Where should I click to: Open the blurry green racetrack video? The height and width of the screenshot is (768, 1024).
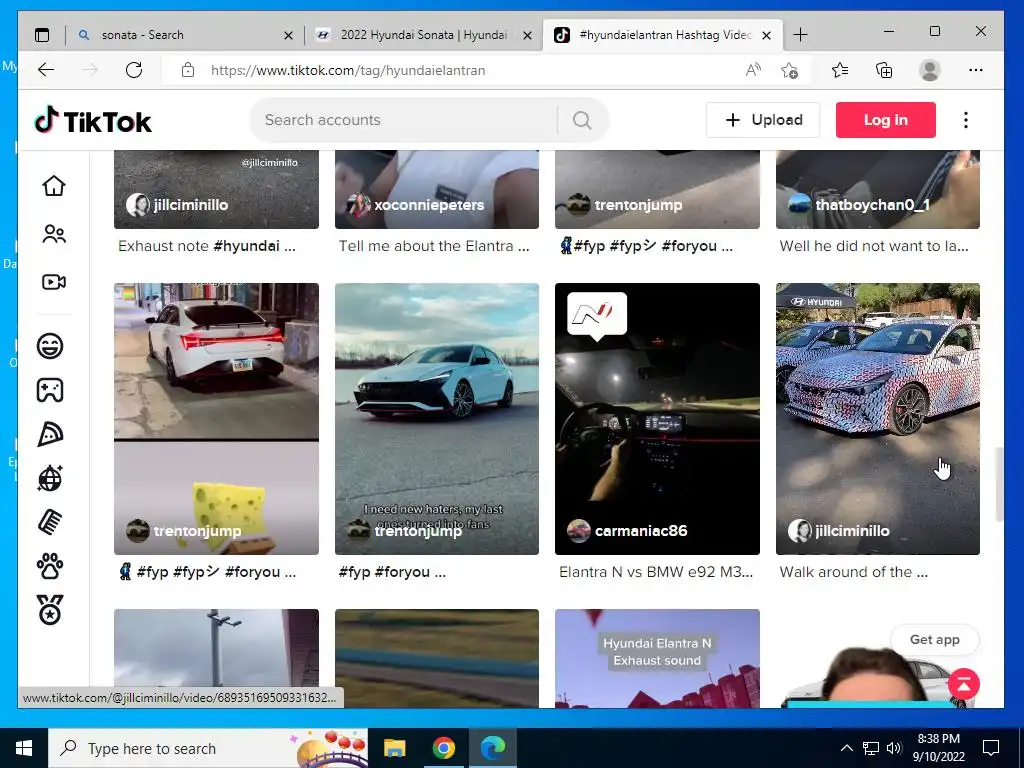(x=437, y=658)
